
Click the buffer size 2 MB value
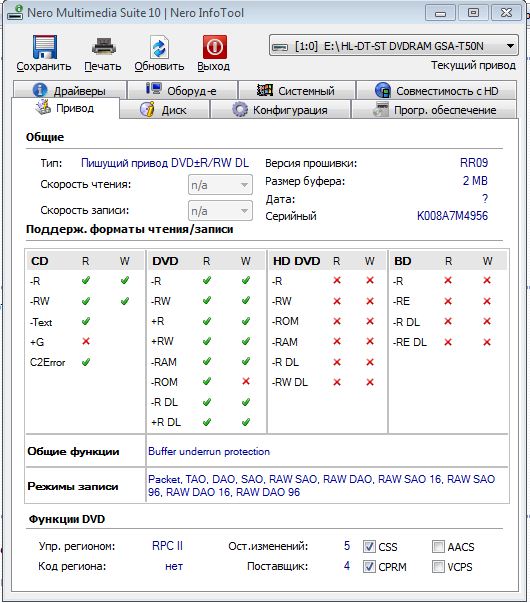(x=475, y=181)
